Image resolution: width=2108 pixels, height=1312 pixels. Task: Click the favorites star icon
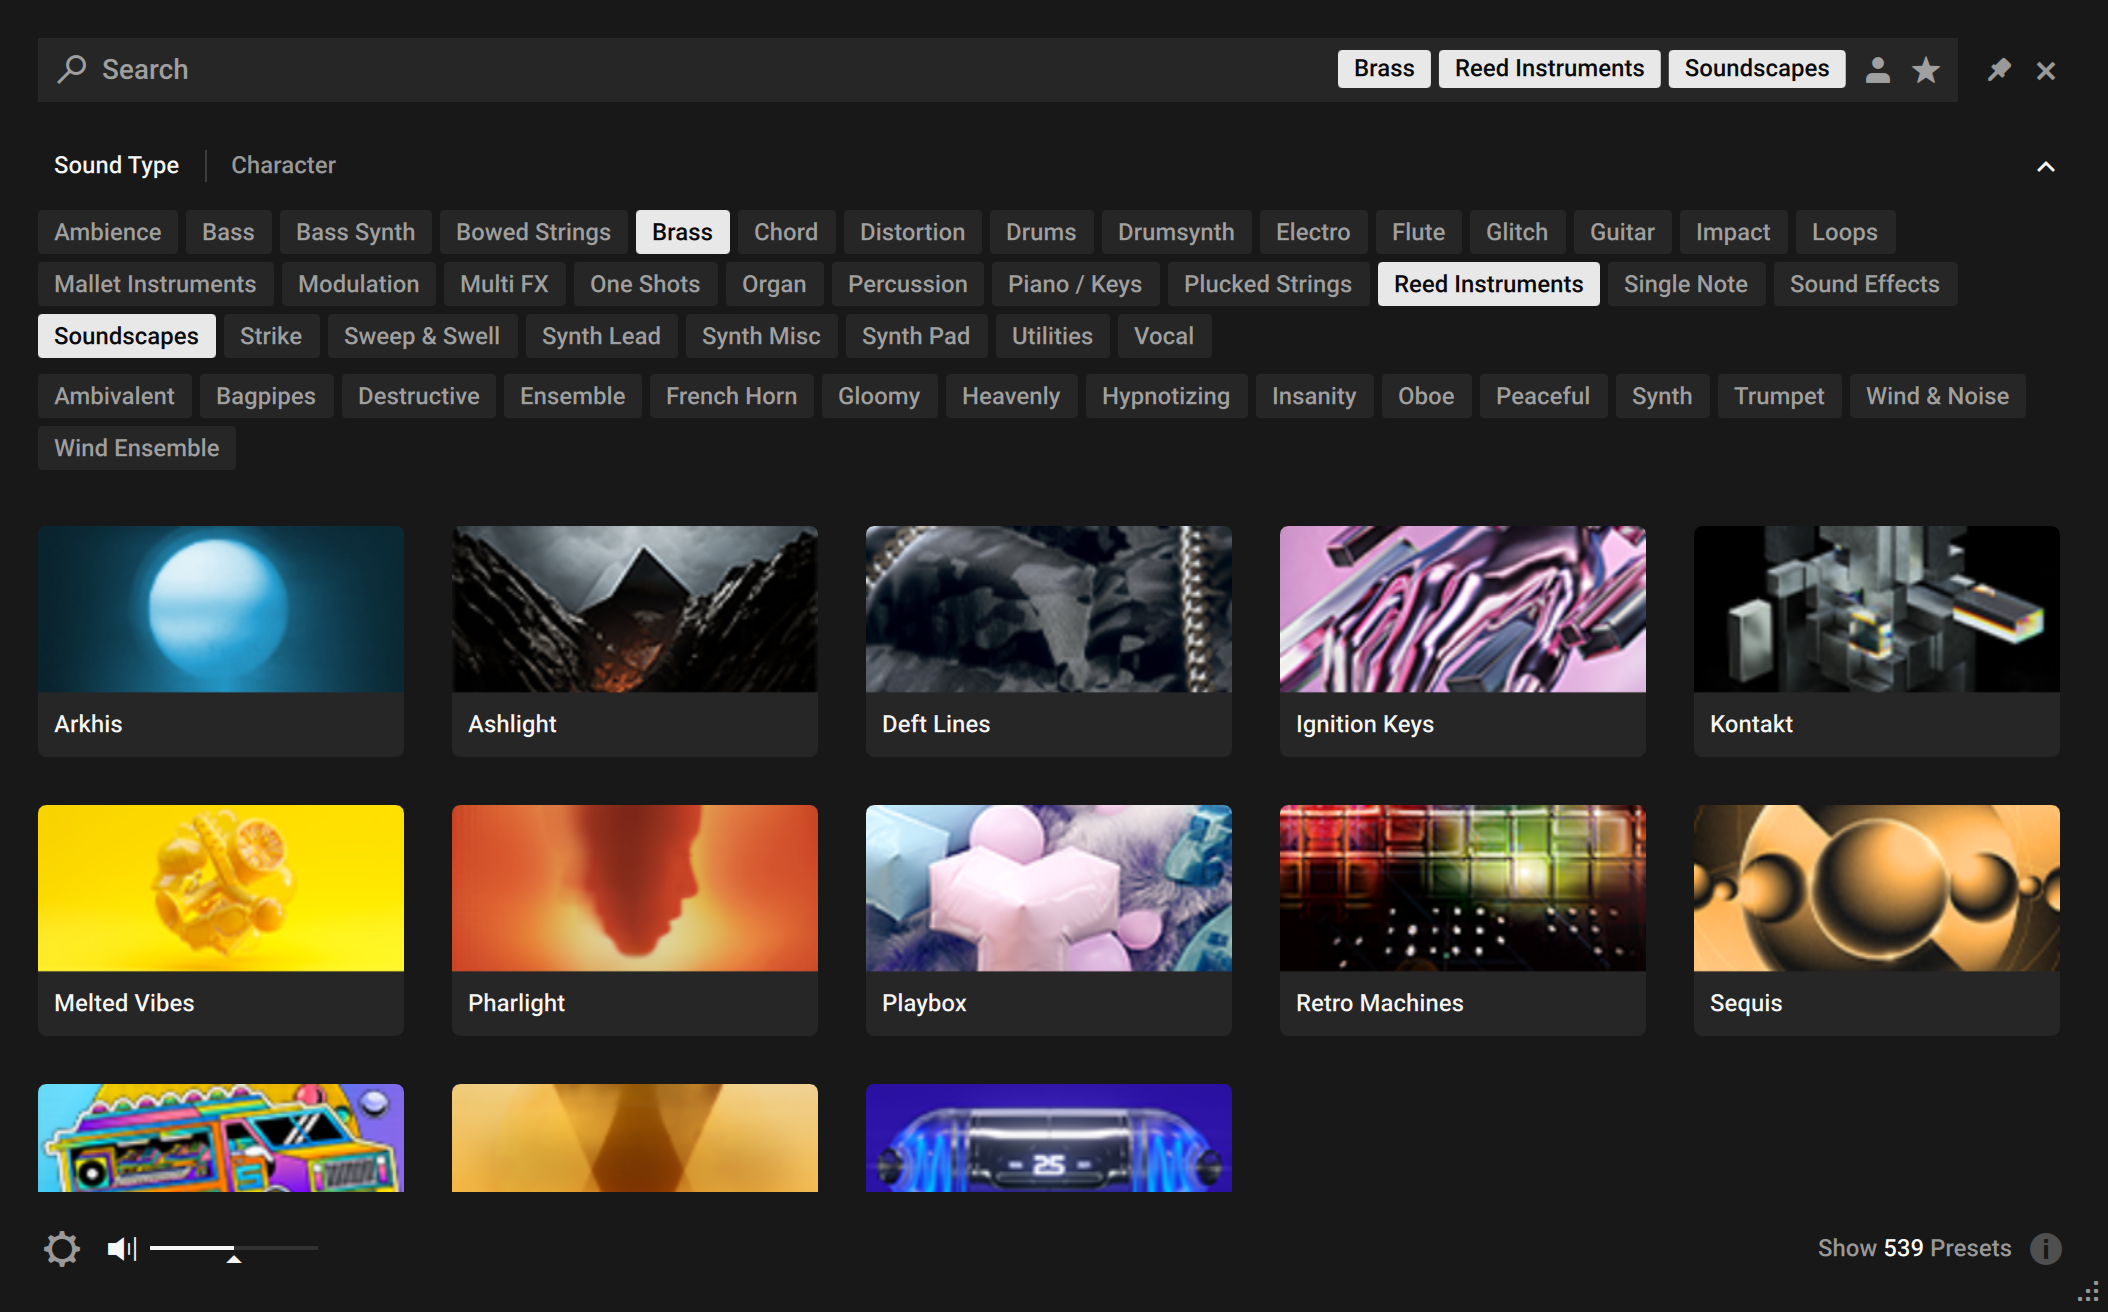click(1925, 69)
